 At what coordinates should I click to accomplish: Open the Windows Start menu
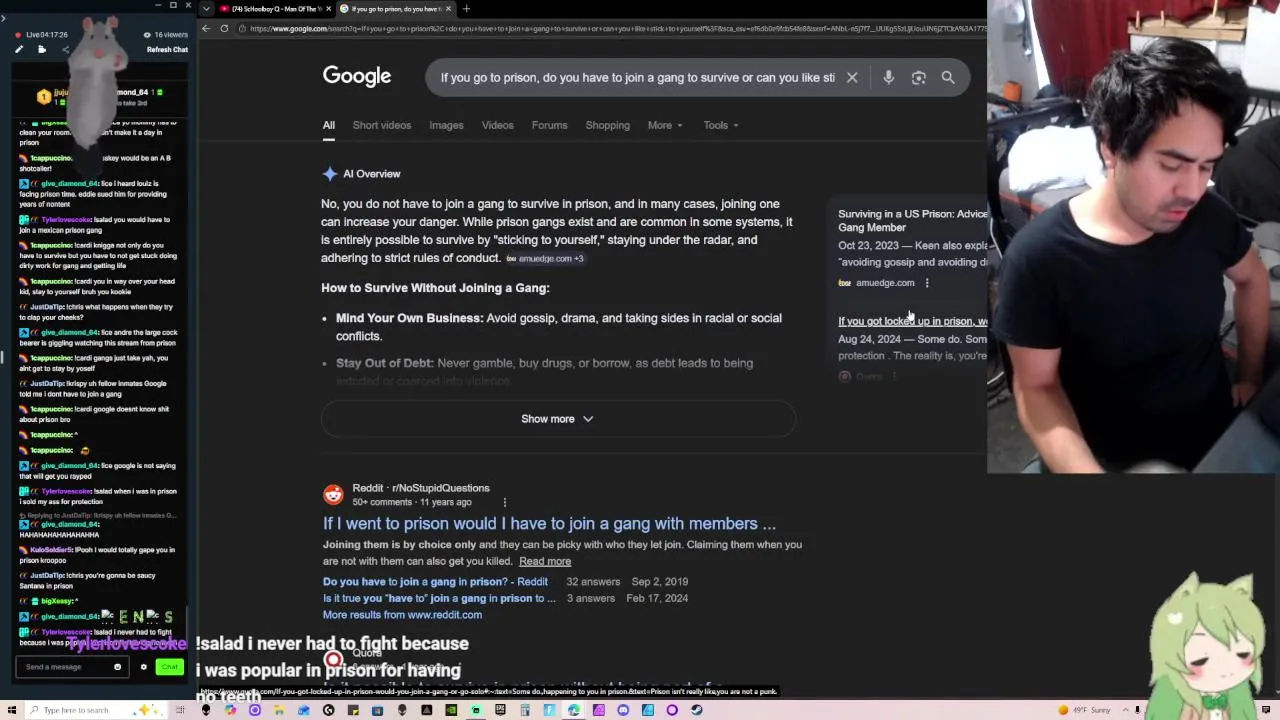tap(11, 710)
